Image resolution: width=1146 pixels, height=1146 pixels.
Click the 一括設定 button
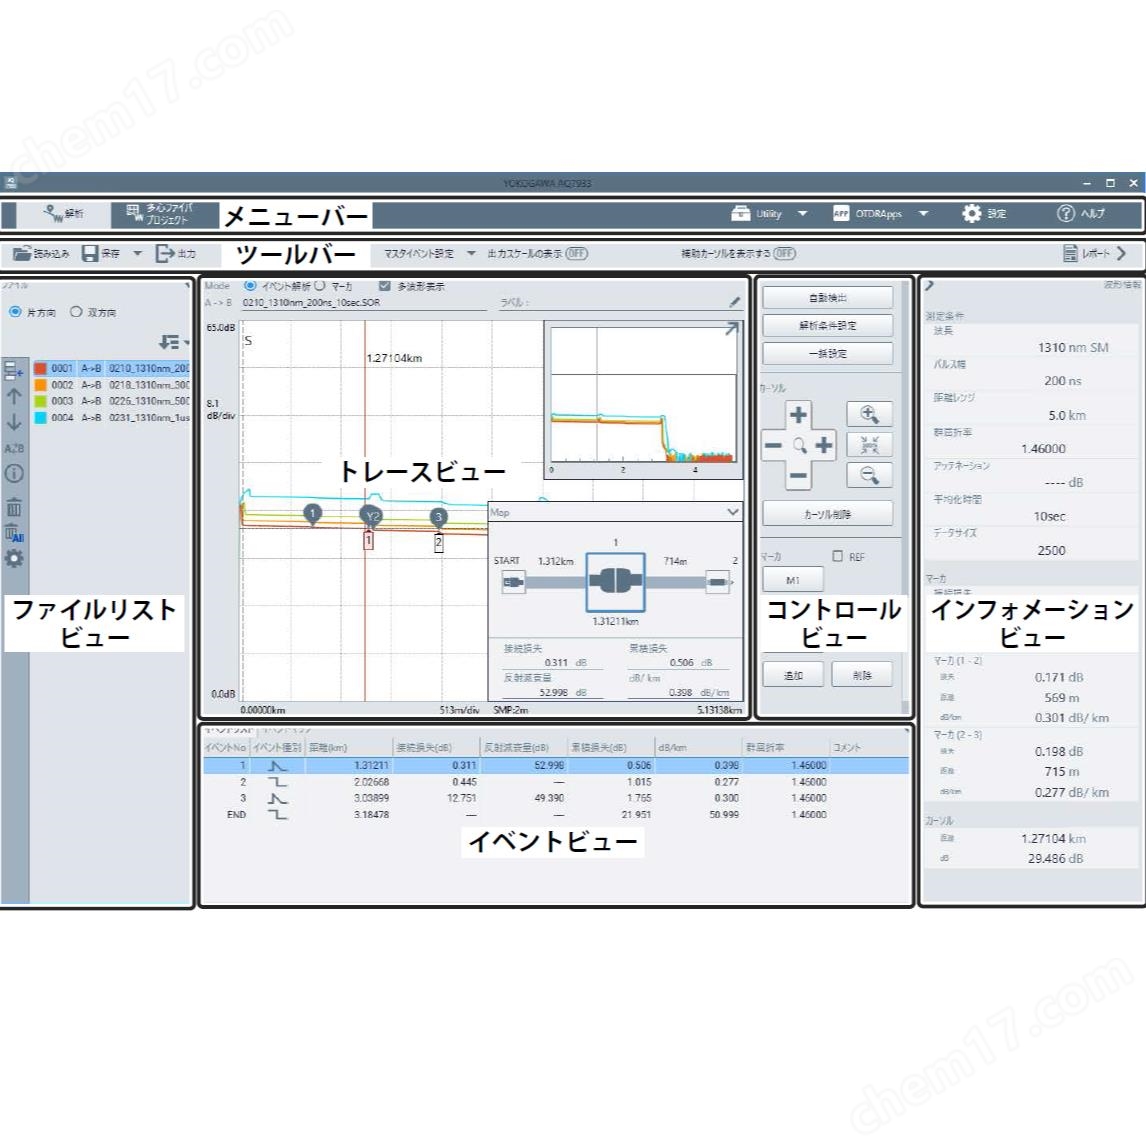(x=827, y=354)
